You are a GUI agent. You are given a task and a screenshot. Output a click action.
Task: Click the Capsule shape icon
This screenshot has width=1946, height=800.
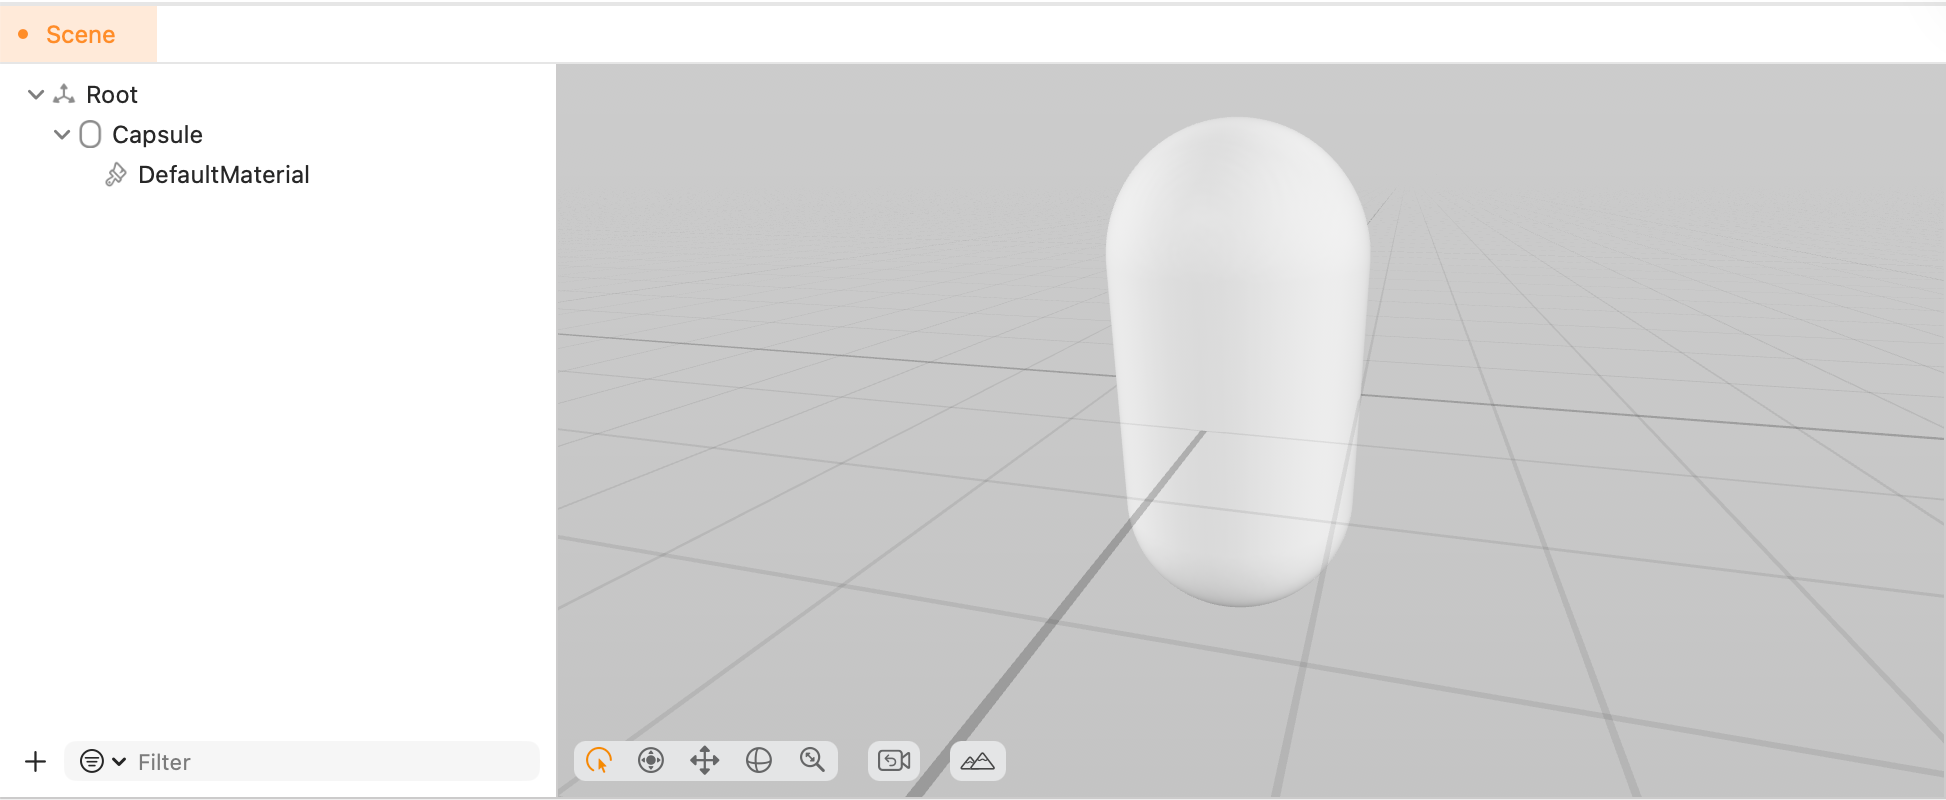[x=90, y=135]
